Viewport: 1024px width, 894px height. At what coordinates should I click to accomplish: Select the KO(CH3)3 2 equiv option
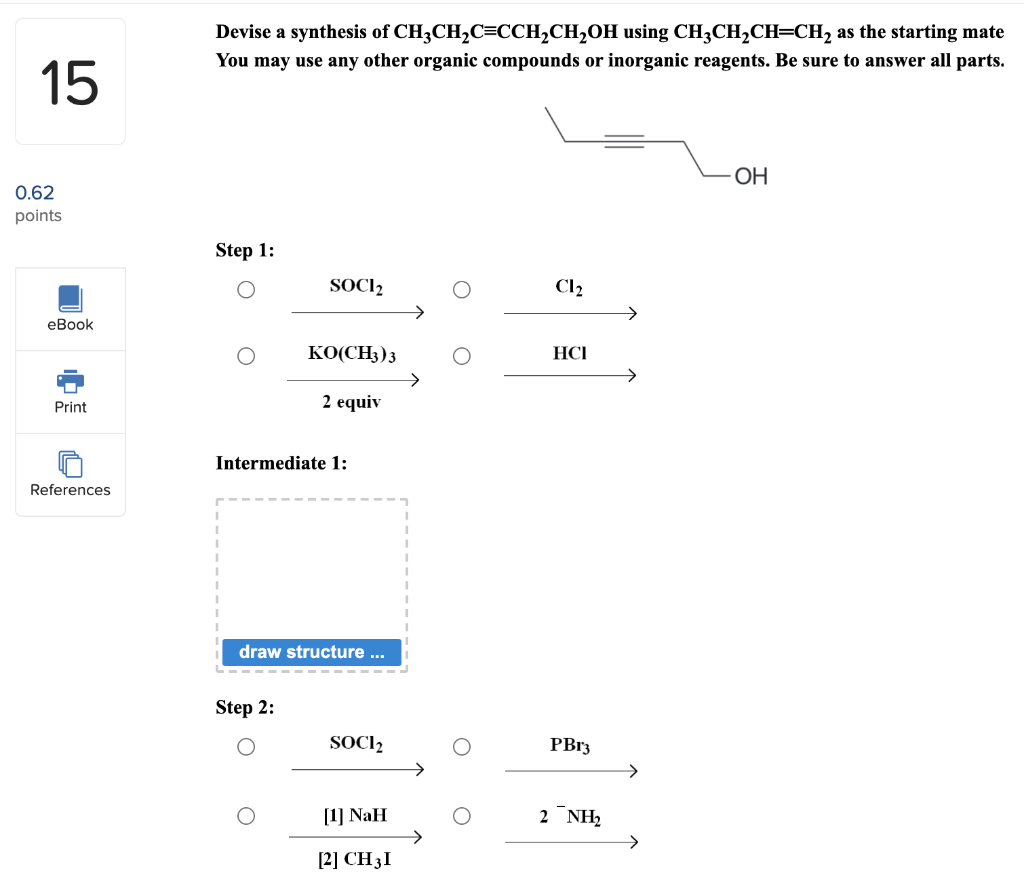245,356
